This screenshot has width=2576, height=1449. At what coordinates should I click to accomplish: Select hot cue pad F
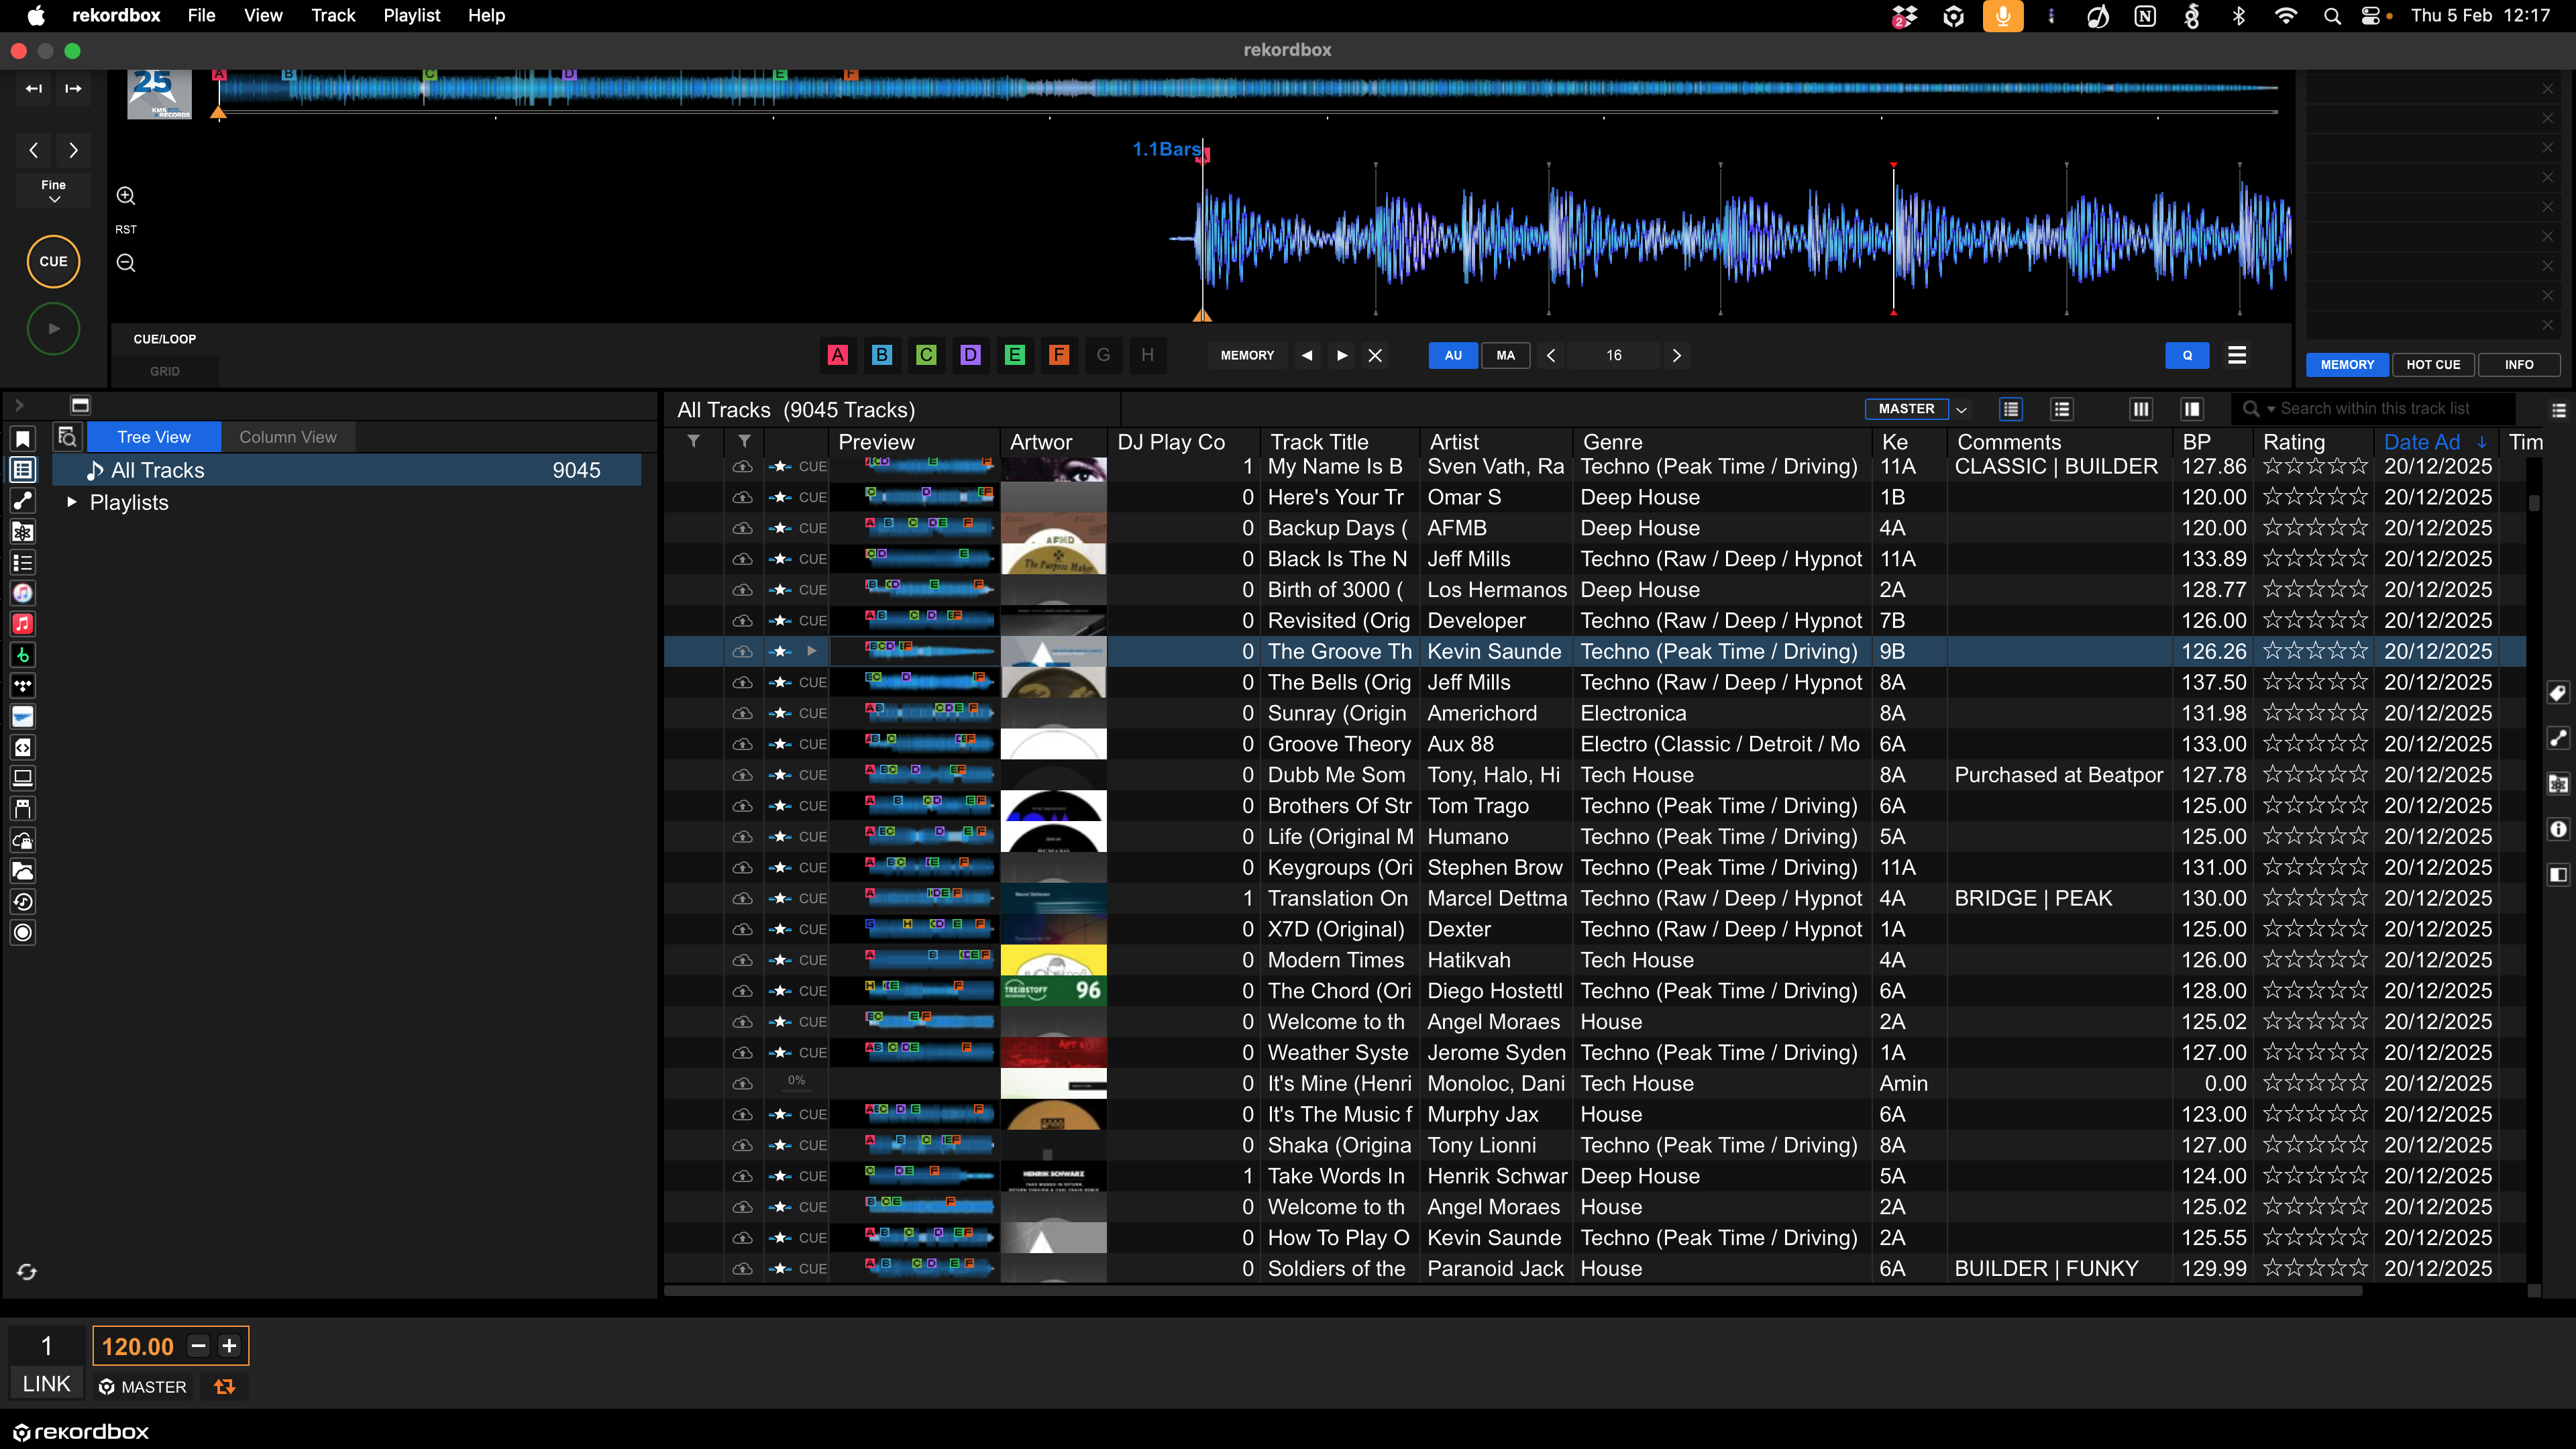click(1059, 355)
